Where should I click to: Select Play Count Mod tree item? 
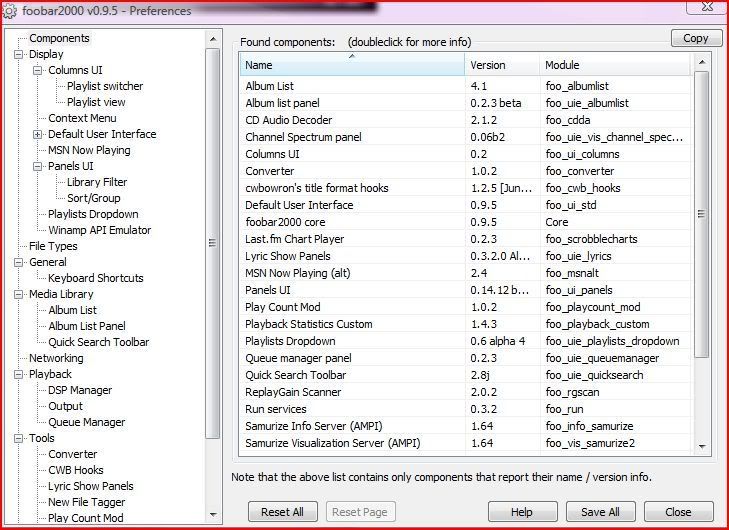point(86,518)
